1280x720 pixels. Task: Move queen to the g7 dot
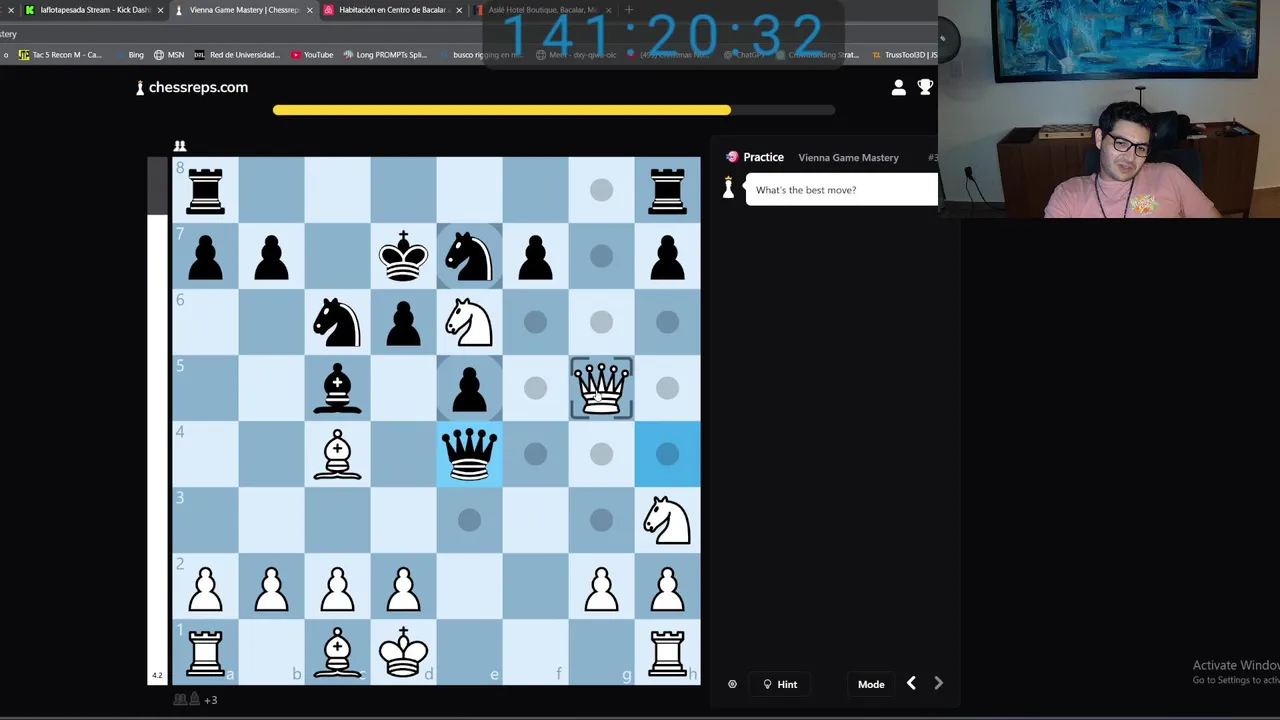point(601,256)
